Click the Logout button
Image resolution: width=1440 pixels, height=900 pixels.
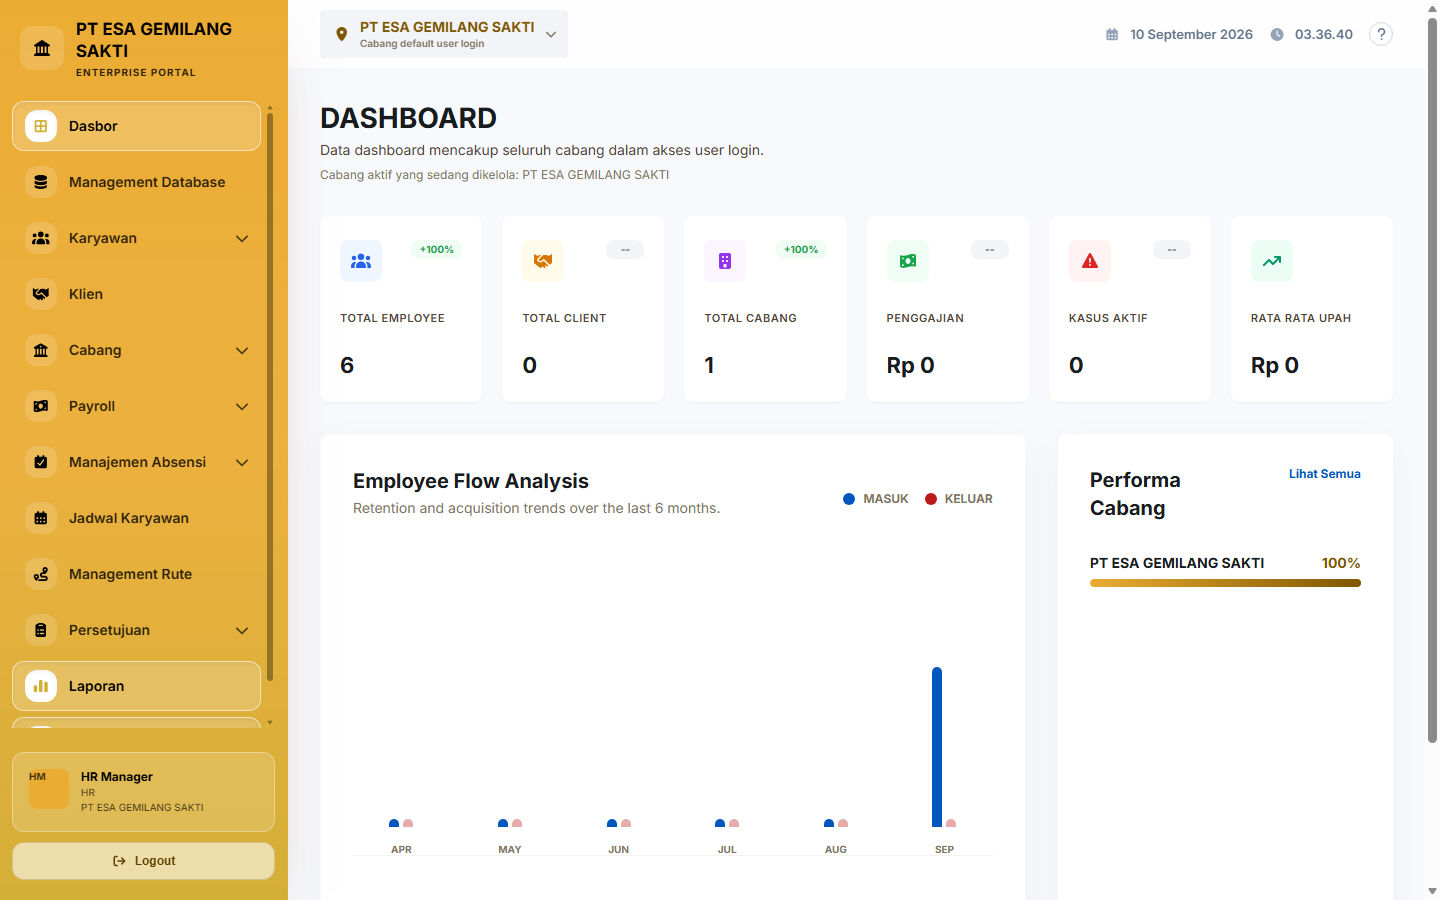pos(143,861)
